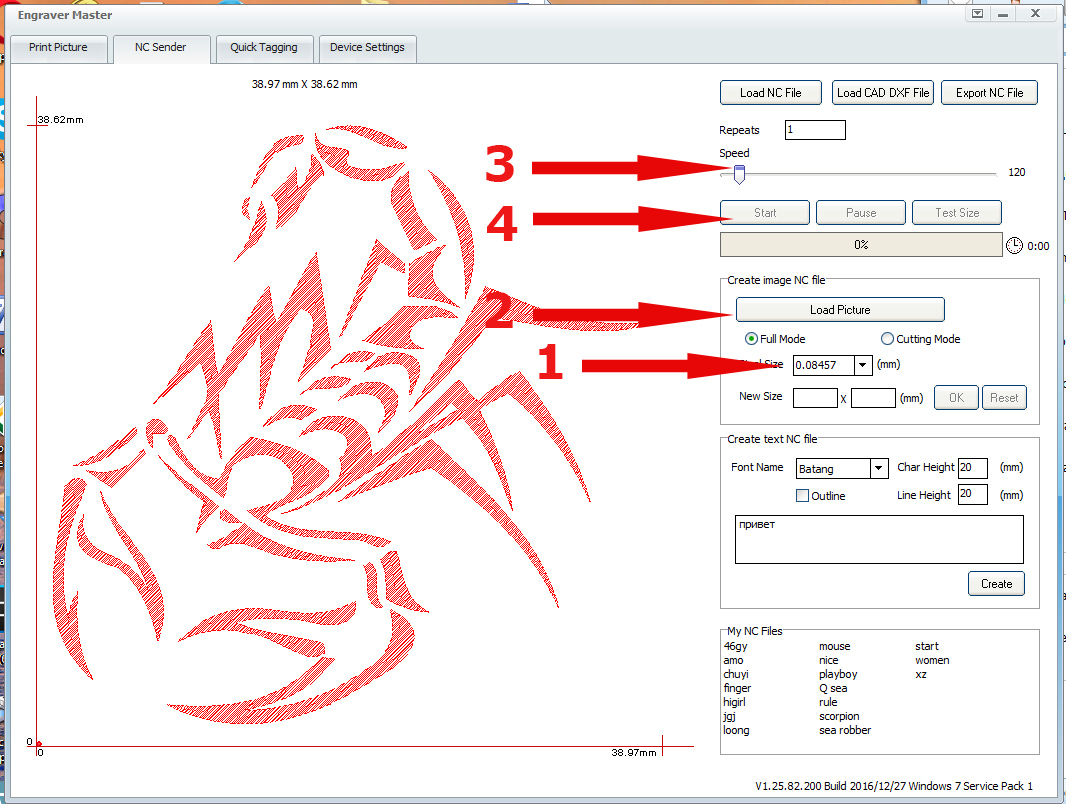Select the rule NC file
The image size is (1066, 804).
828,702
